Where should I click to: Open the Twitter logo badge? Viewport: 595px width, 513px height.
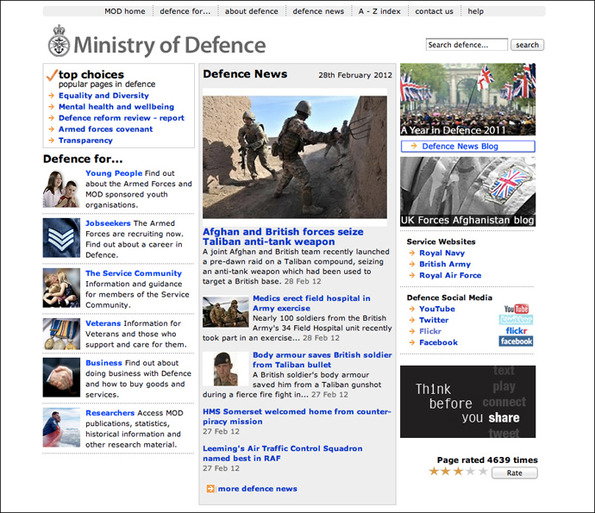[516, 319]
